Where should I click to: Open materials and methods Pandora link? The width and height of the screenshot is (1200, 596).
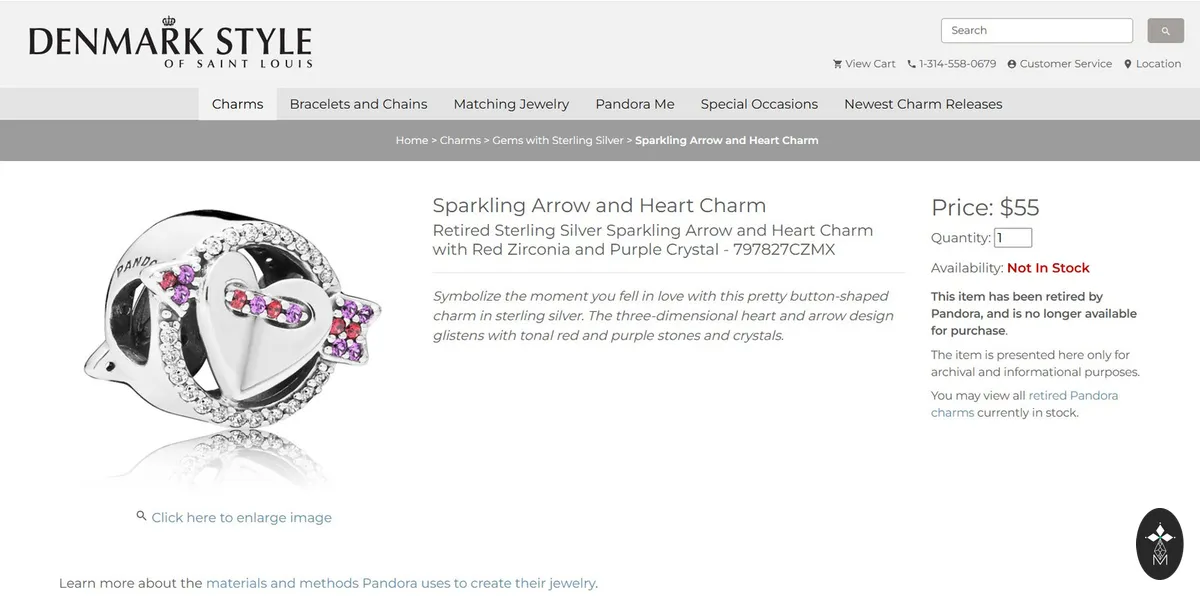tap(400, 583)
